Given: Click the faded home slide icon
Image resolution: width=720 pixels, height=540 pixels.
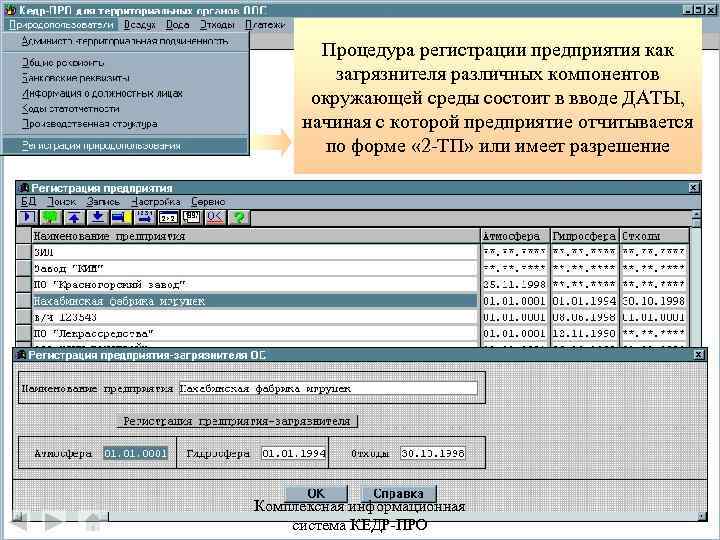Looking at the screenshot, I should click(x=93, y=521).
